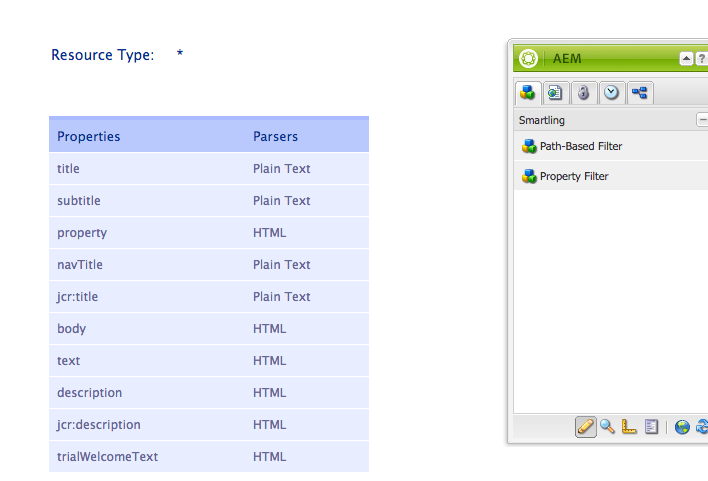Switch to Preview mode magnifier icon
The image size is (708, 481).
(x=607, y=427)
